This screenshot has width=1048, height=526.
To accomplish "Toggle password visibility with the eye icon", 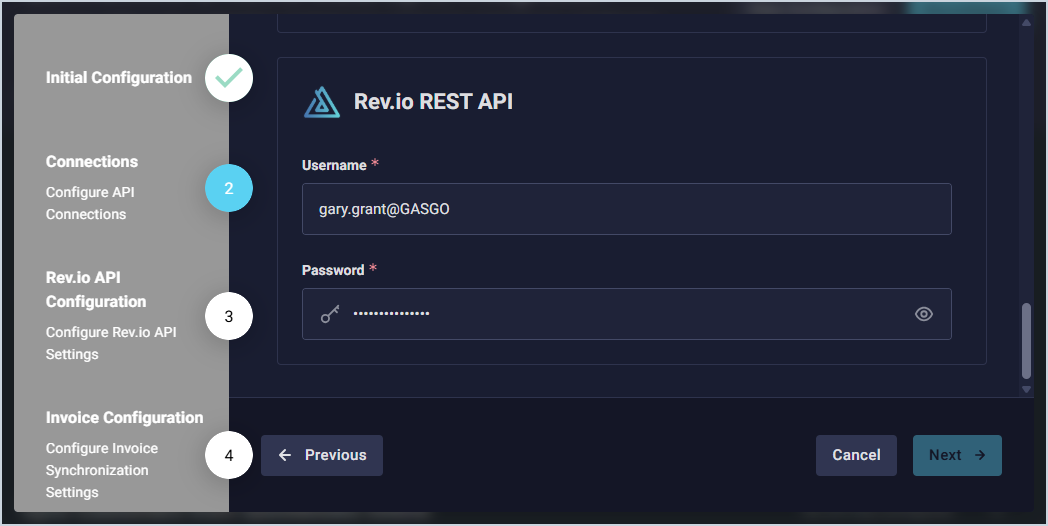I will [x=924, y=313].
